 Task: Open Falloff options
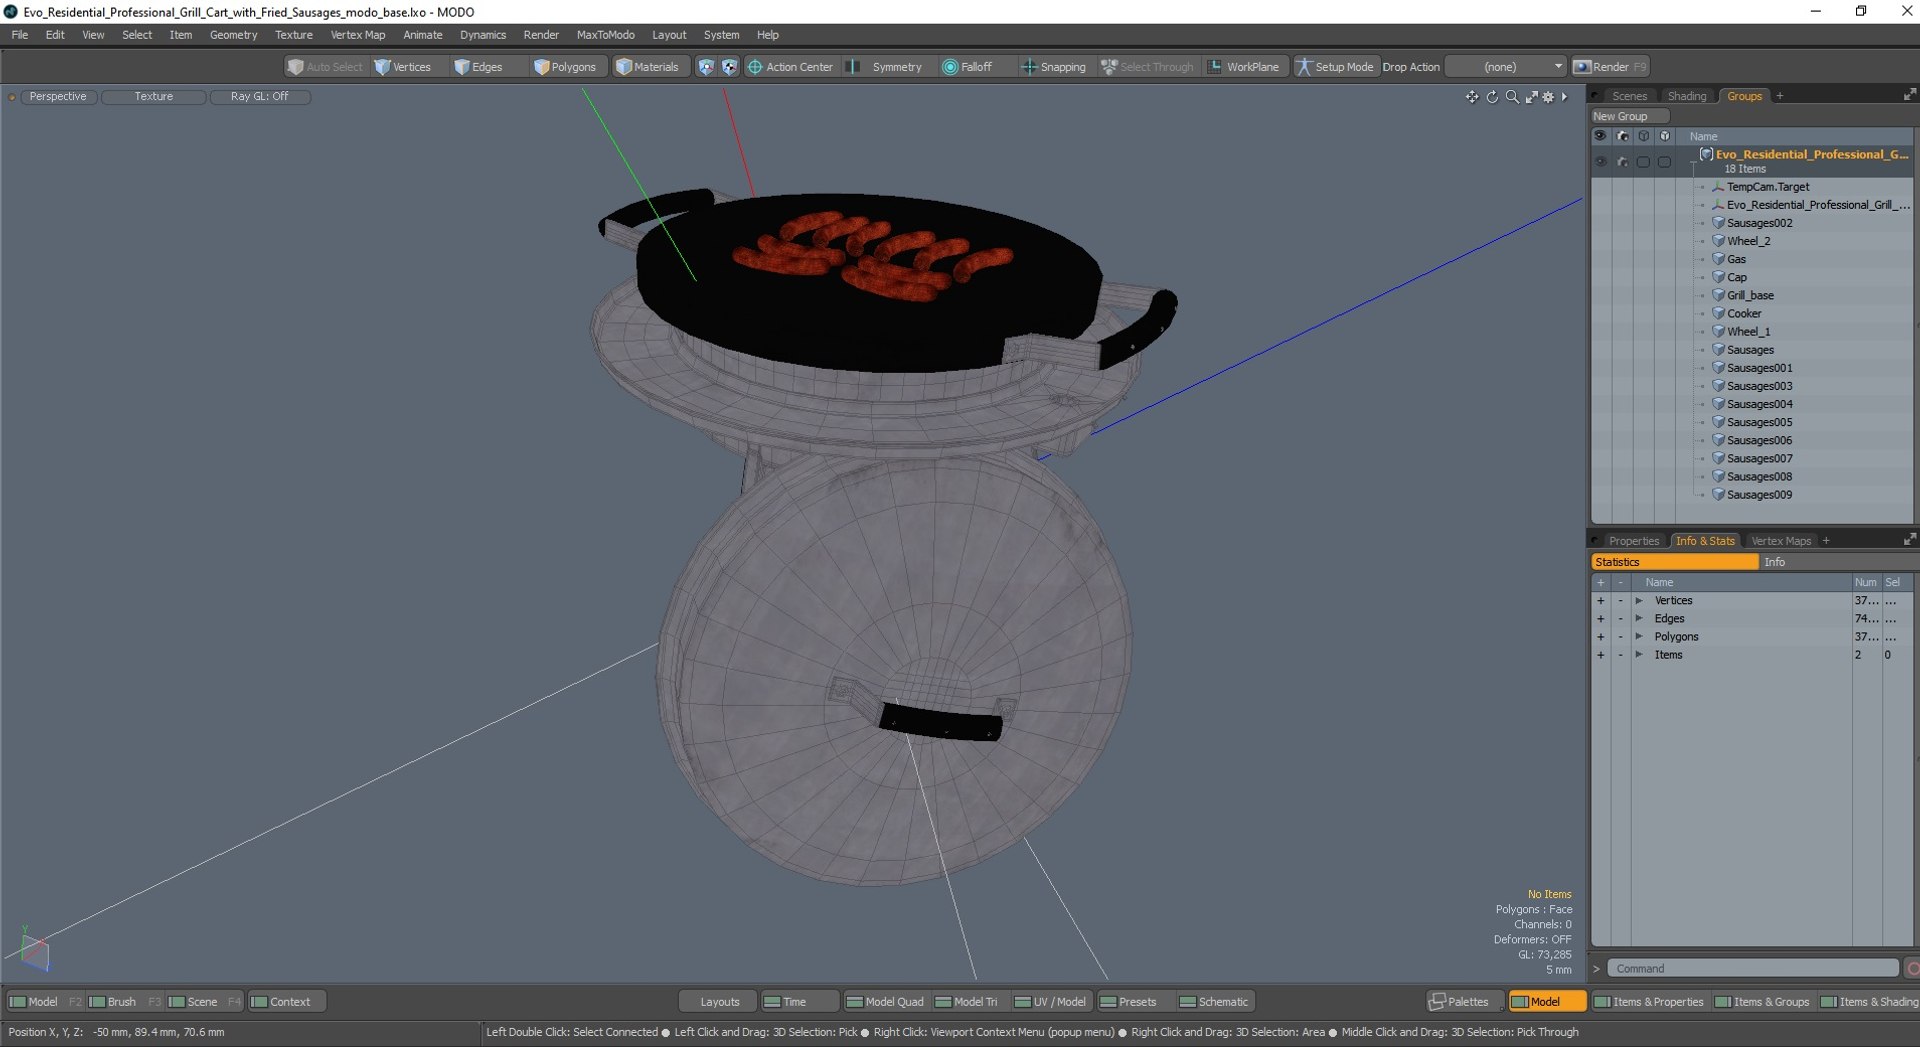tap(967, 67)
